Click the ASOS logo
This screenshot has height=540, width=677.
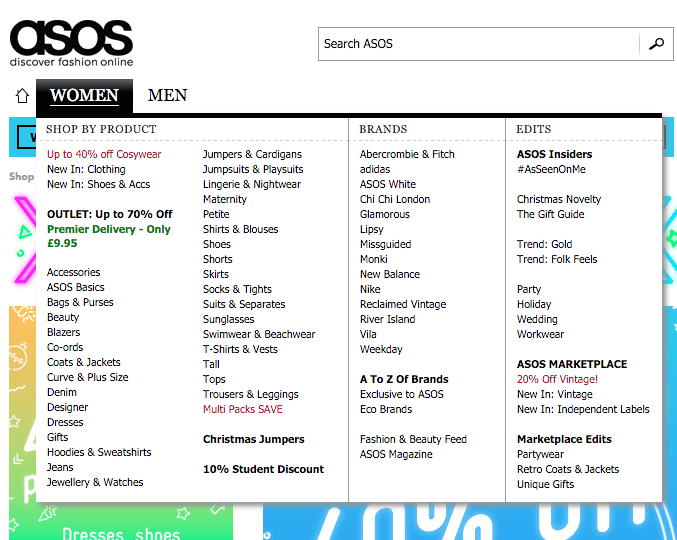click(x=71, y=42)
